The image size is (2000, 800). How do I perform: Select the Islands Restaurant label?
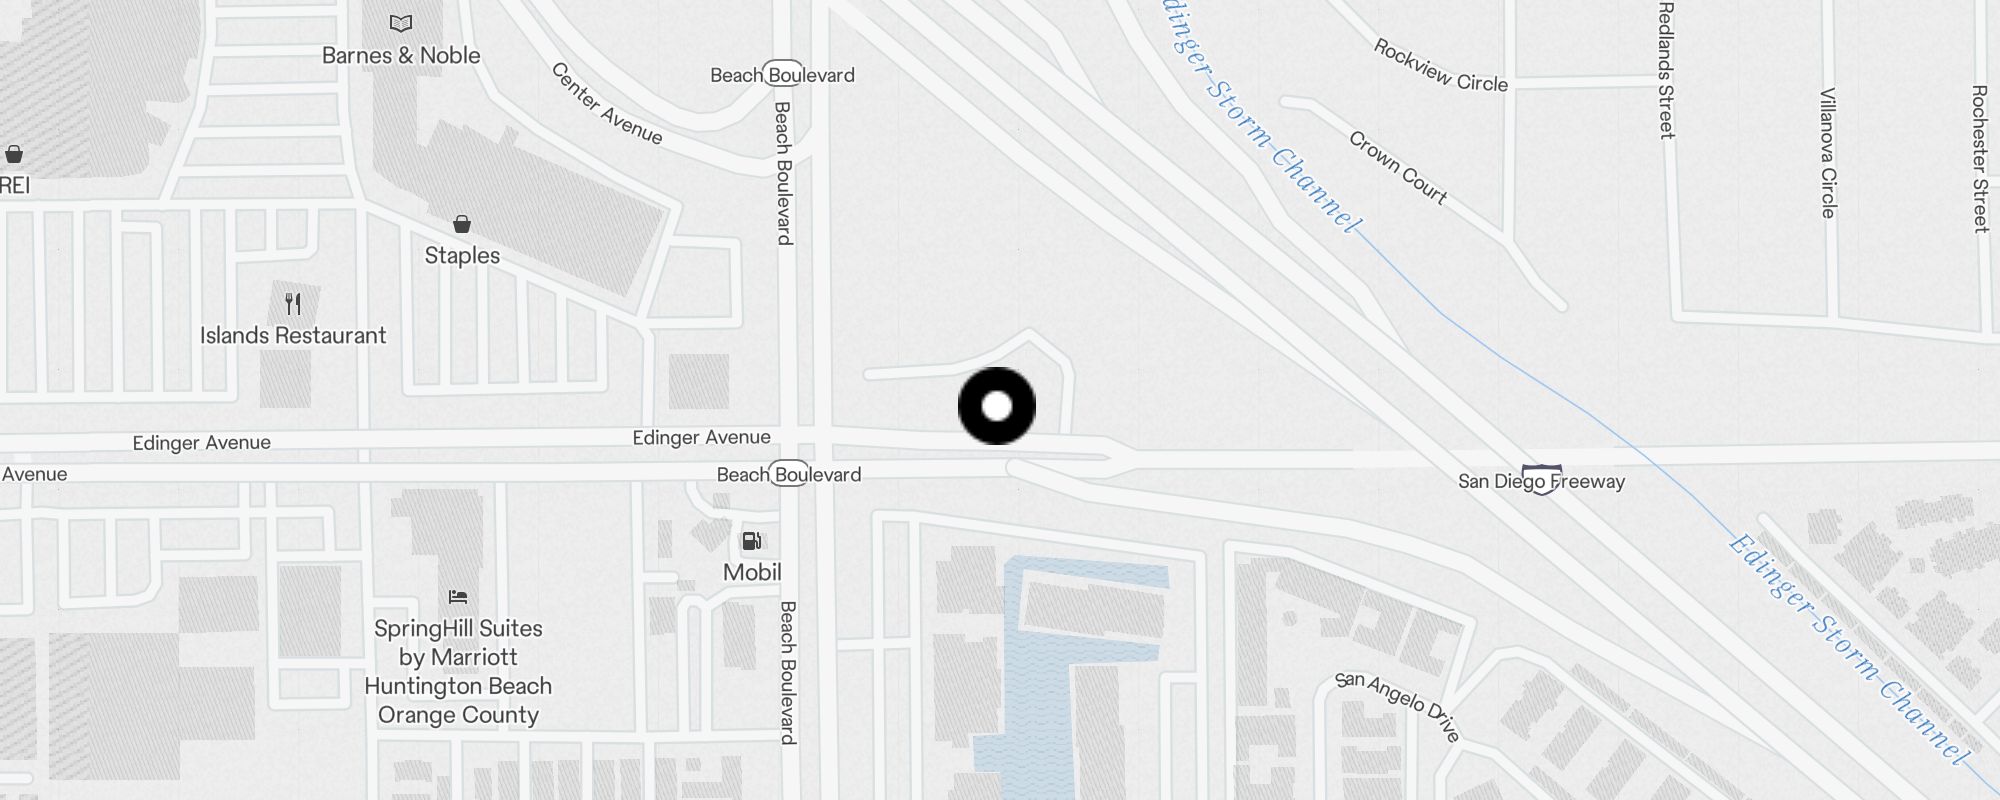(293, 336)
